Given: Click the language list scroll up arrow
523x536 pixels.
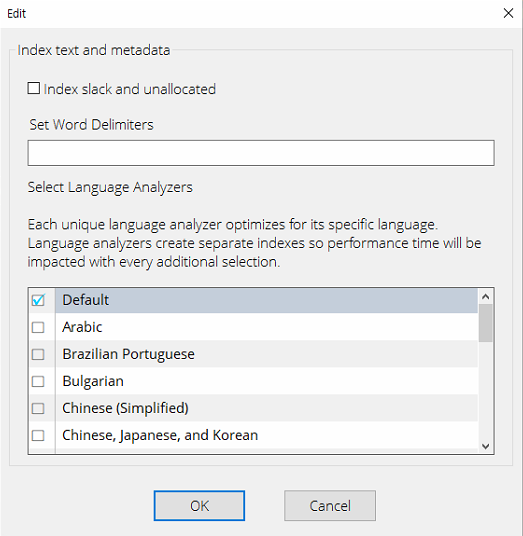Looking at the screenshot, I should (485, 297).
